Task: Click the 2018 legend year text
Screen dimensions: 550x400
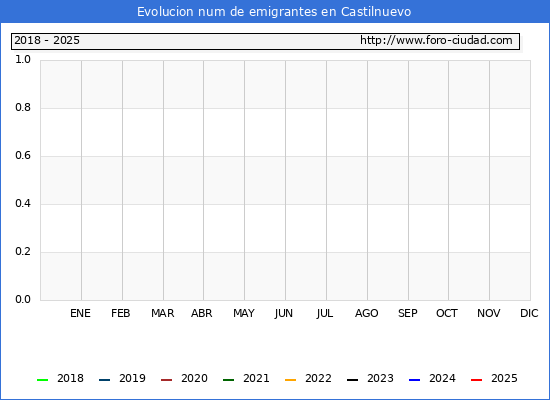Action: click(71, 378)
